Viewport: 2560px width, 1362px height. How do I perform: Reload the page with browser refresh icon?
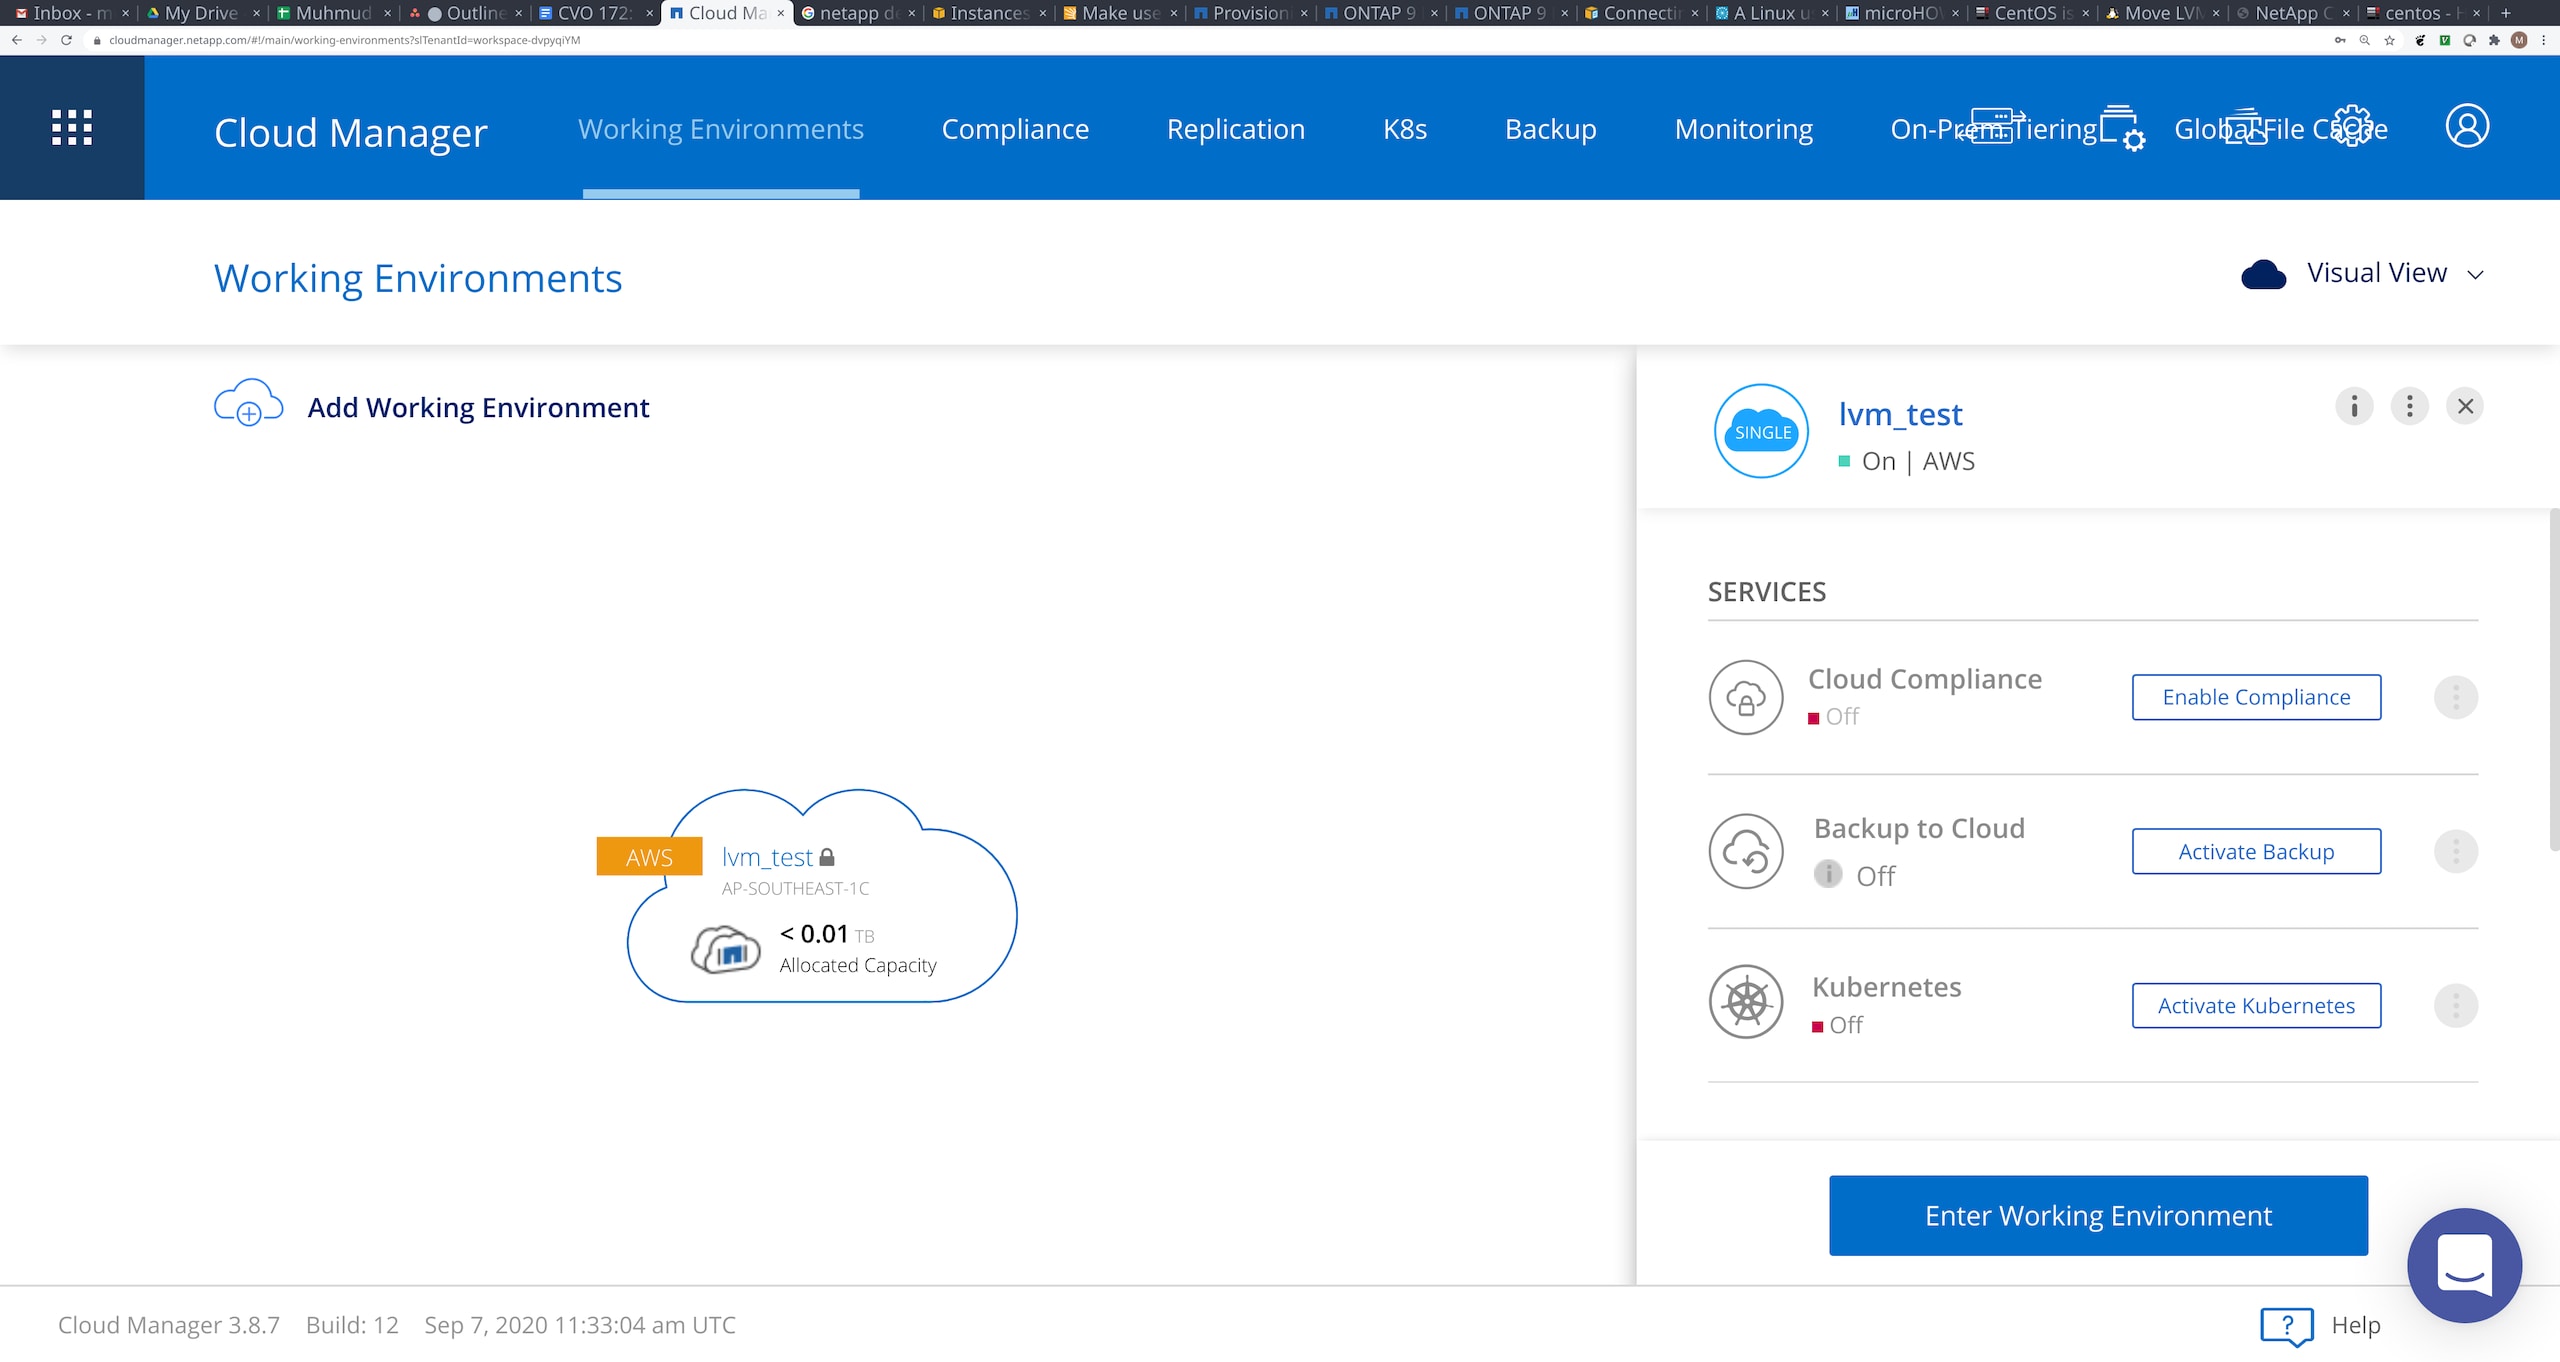[x=66, y=40]
